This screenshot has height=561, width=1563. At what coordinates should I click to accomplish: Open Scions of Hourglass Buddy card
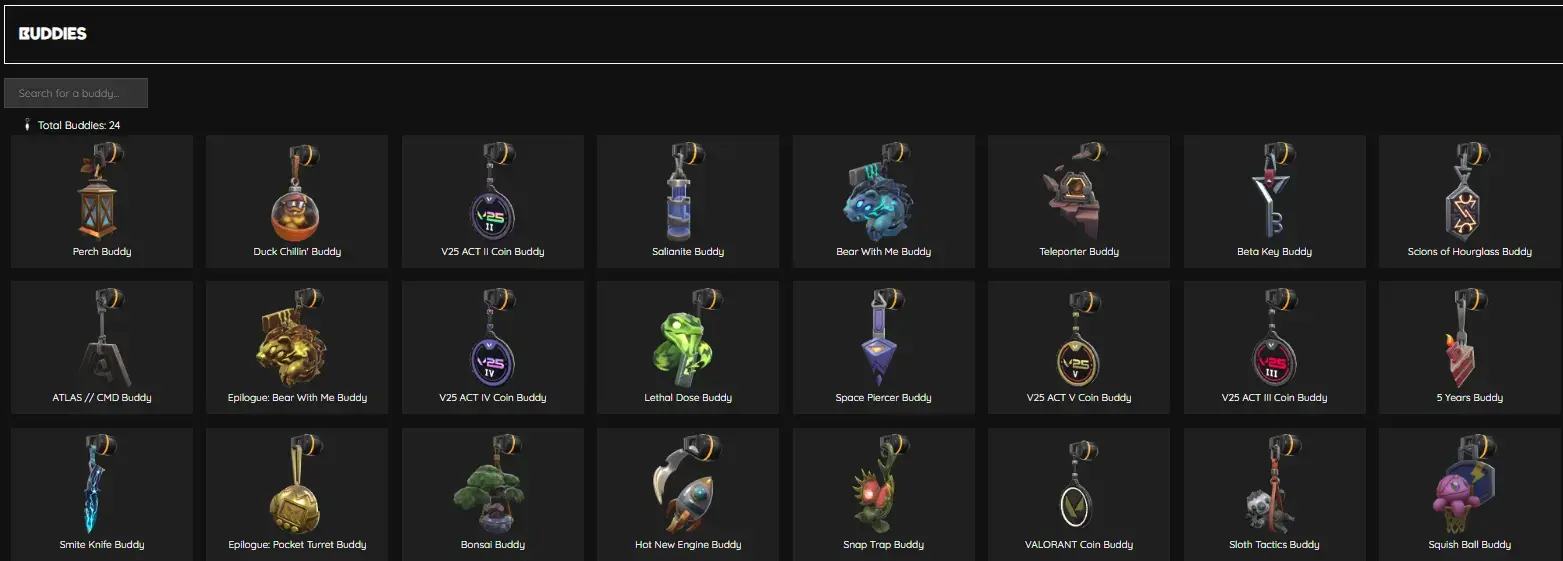1470,202
